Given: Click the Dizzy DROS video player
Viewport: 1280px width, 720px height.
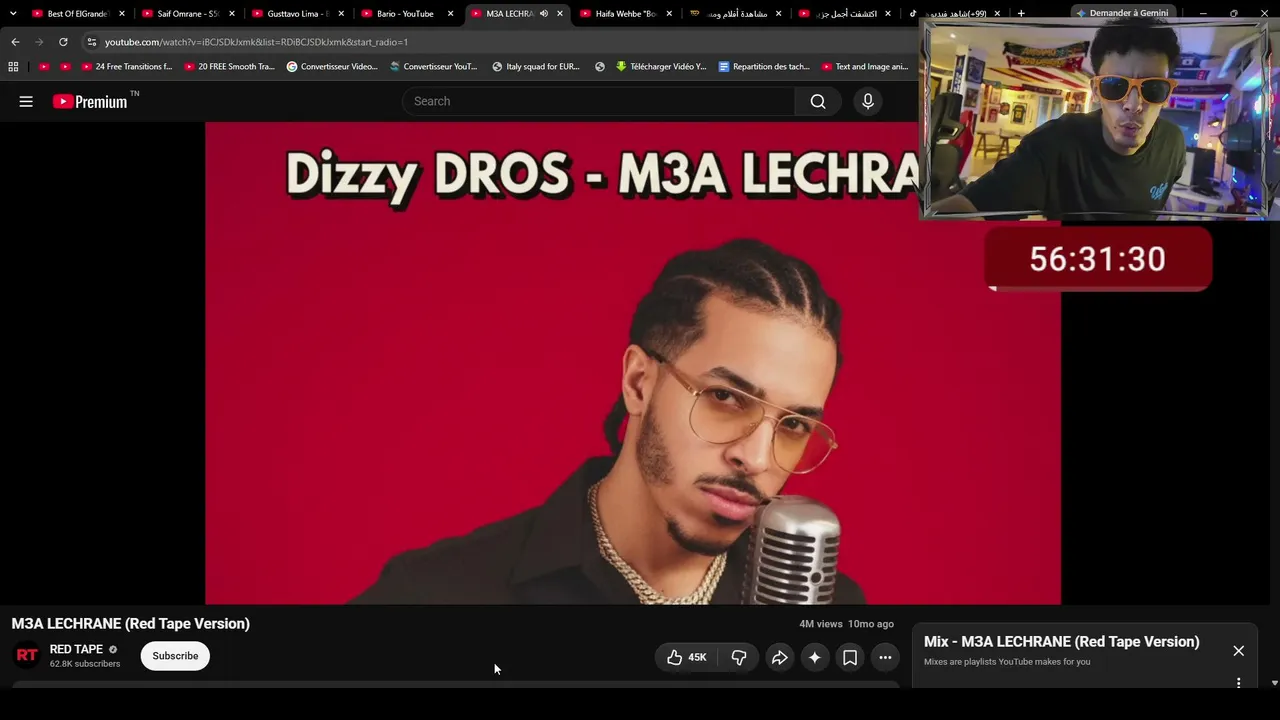Looking at the screenshot, I should 633,363.
